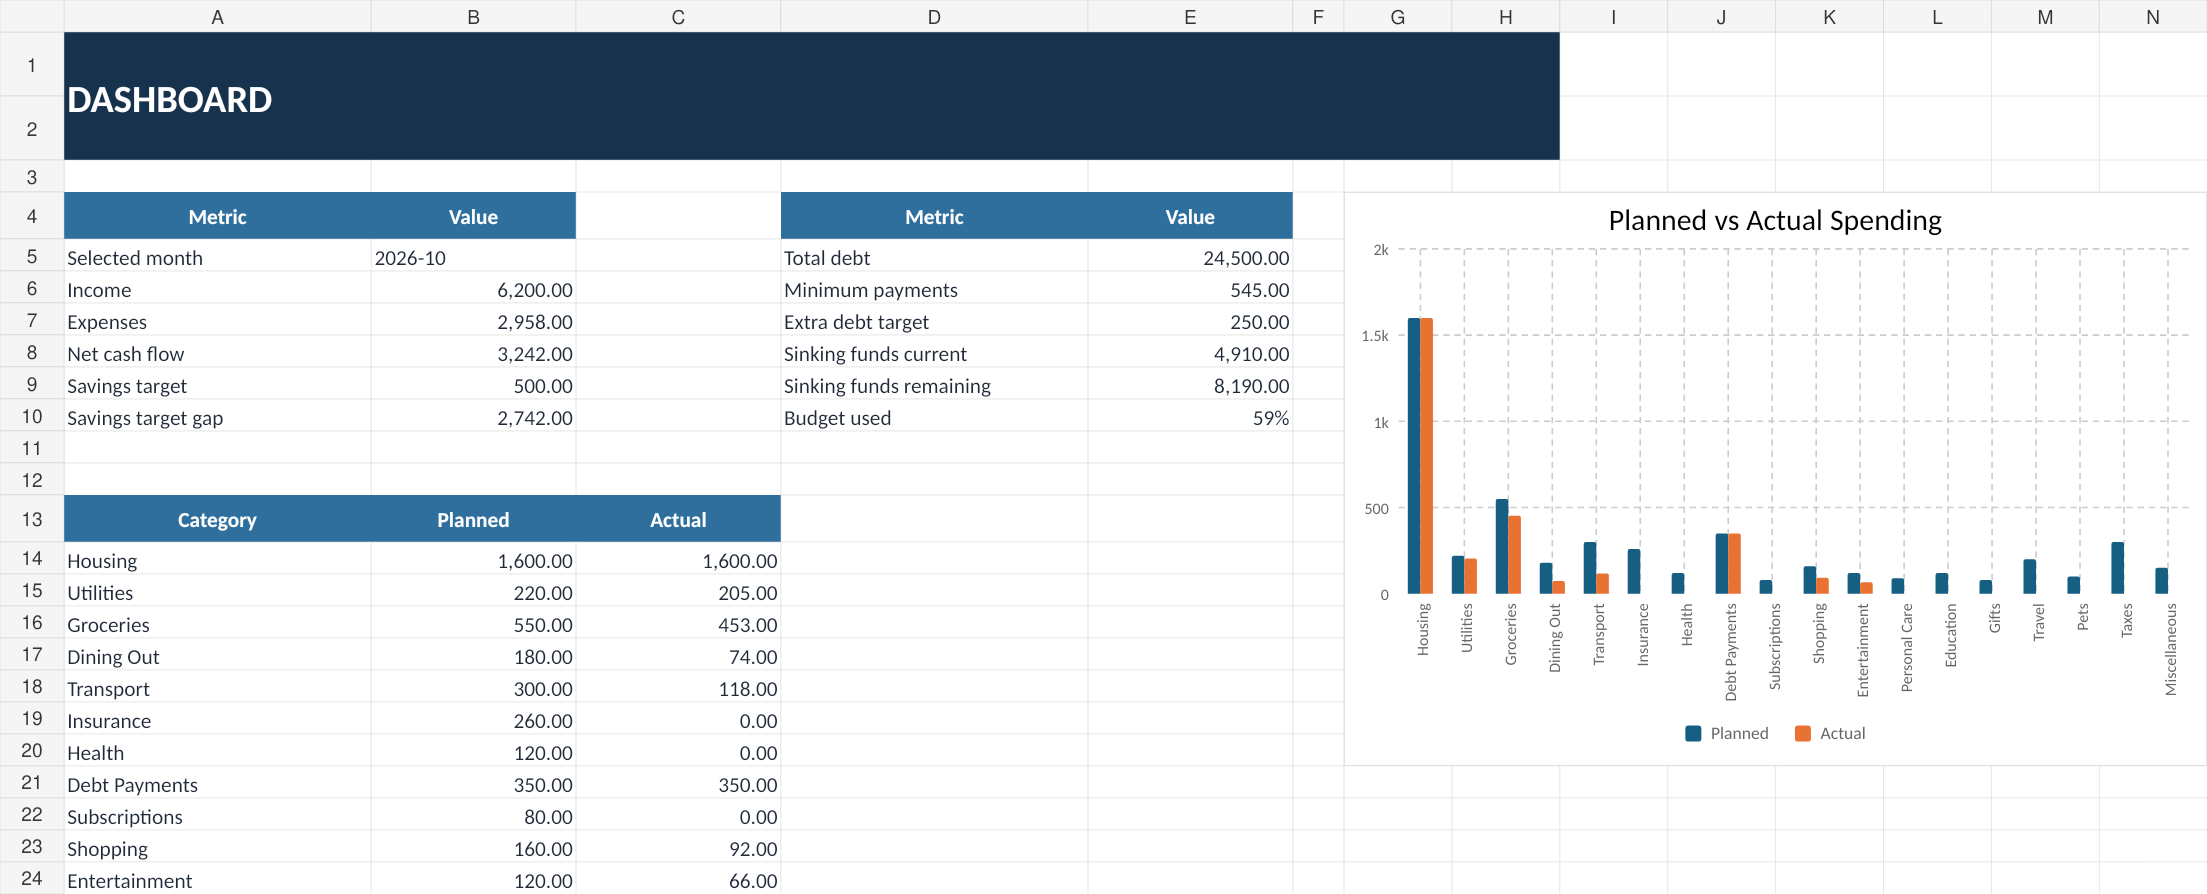Click the Planned vs Actual Spending chart title
This screenshot has width=2207, height=894.
coord(1775,220)
